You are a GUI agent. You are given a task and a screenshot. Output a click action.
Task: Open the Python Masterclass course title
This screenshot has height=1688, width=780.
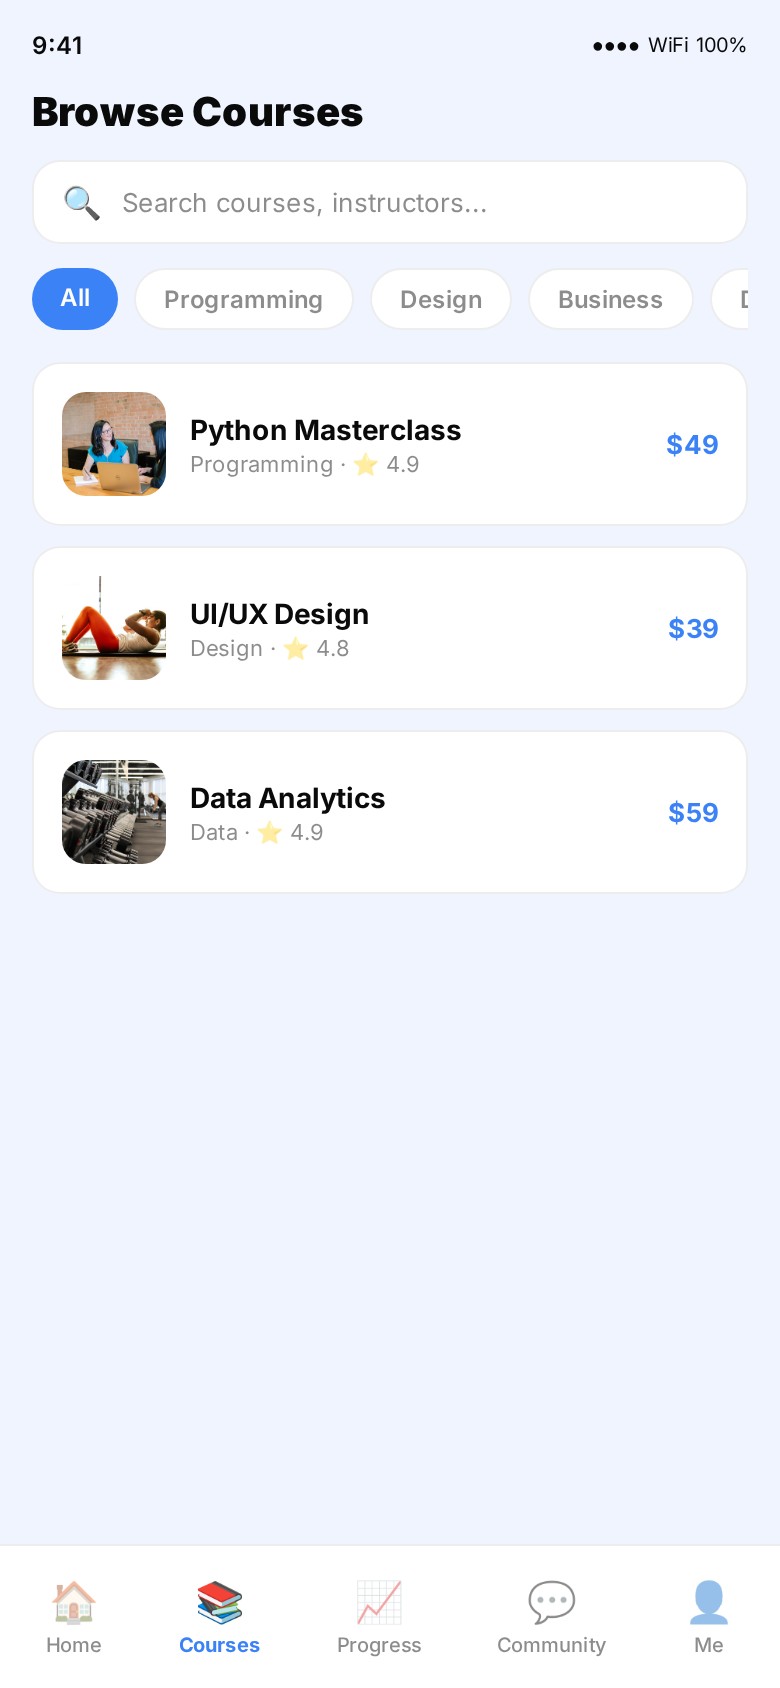coord(325,430)
